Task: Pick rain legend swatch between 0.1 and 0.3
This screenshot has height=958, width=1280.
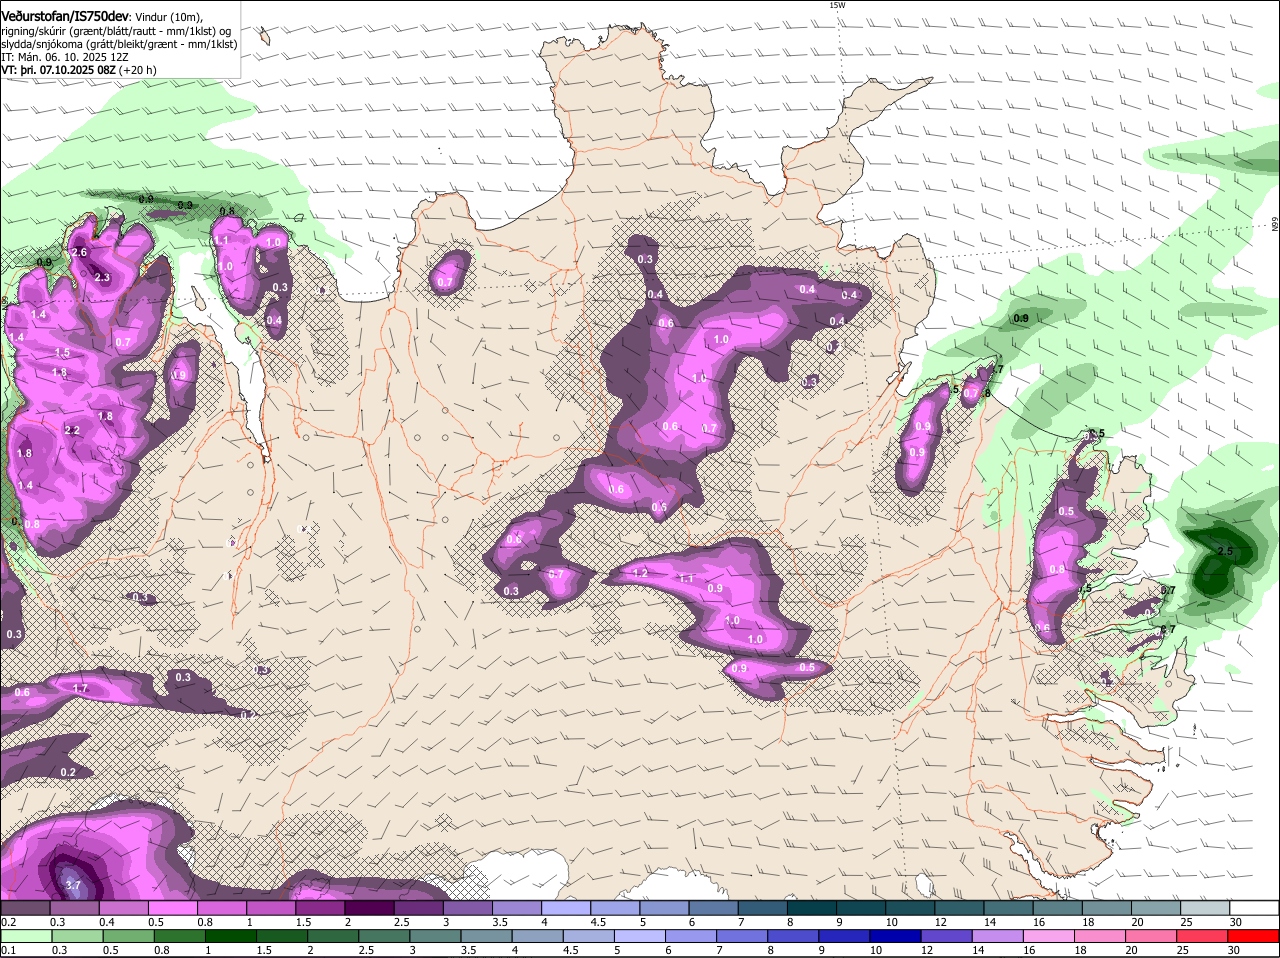Action: (25, 936)
